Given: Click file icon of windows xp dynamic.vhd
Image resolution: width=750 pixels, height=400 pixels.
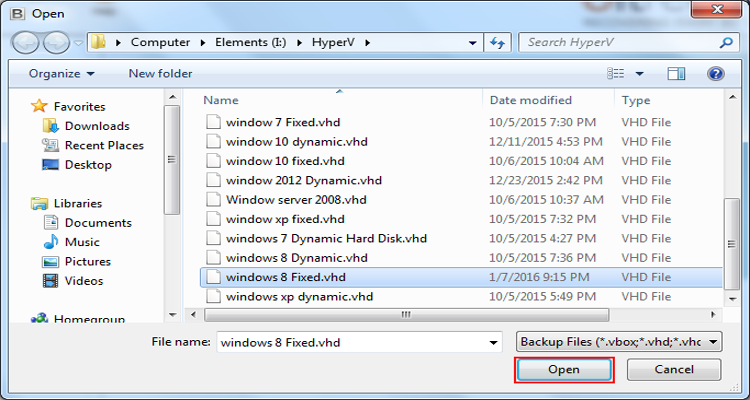Looking at the screenshot, I should click(213, 297).
